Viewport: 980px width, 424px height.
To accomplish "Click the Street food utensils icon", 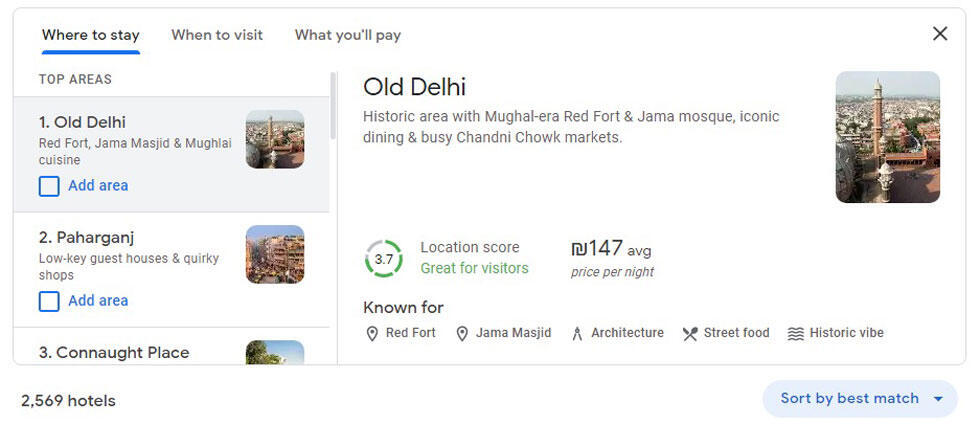I will click(x=690, y=334).
